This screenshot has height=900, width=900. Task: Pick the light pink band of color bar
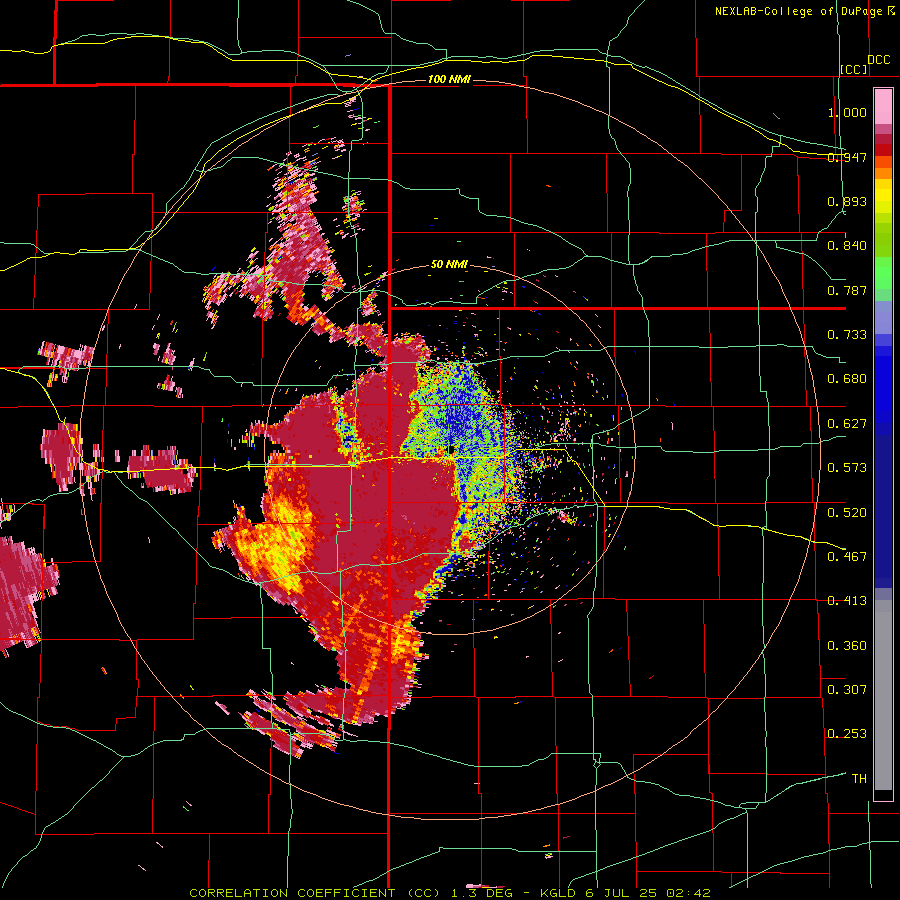(x=883, y=107)
